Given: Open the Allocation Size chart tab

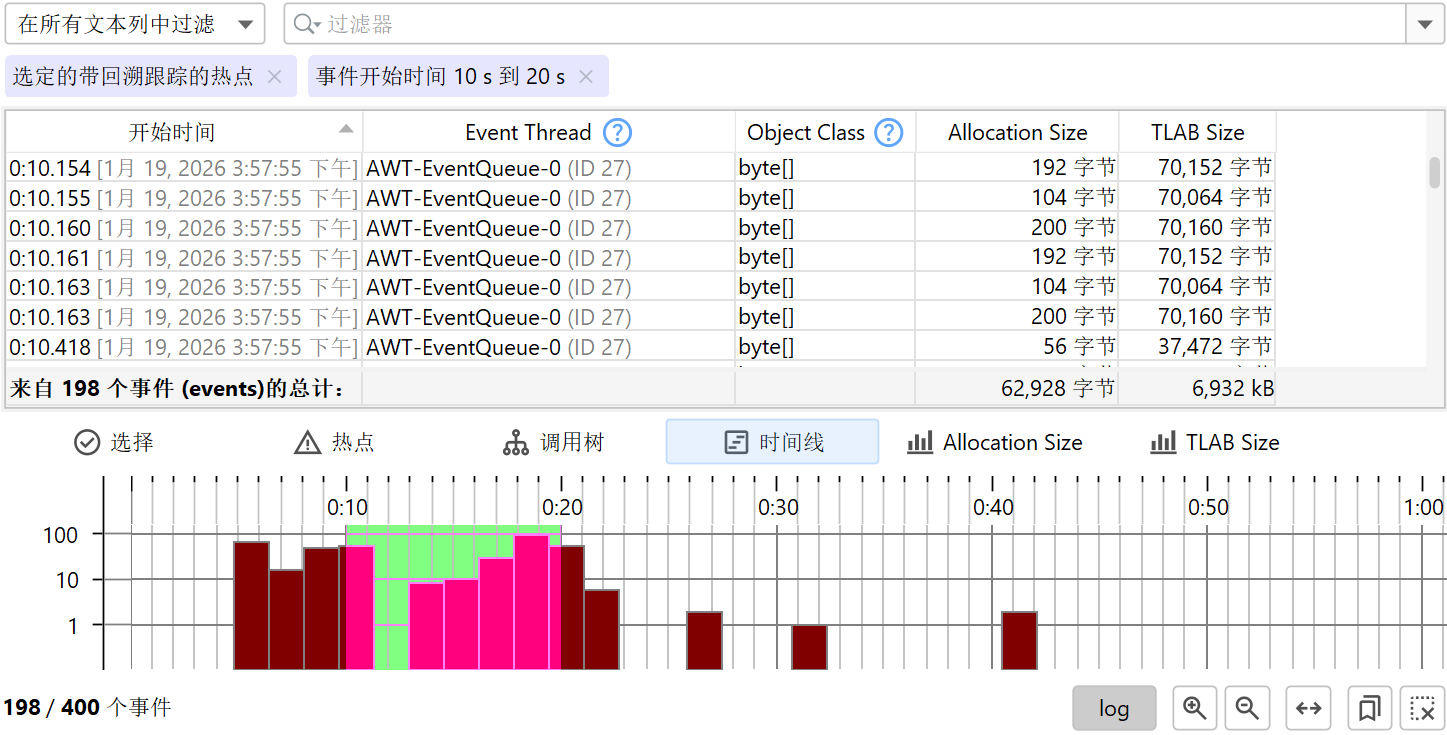Looking at the screenshot, I should 994,442.
